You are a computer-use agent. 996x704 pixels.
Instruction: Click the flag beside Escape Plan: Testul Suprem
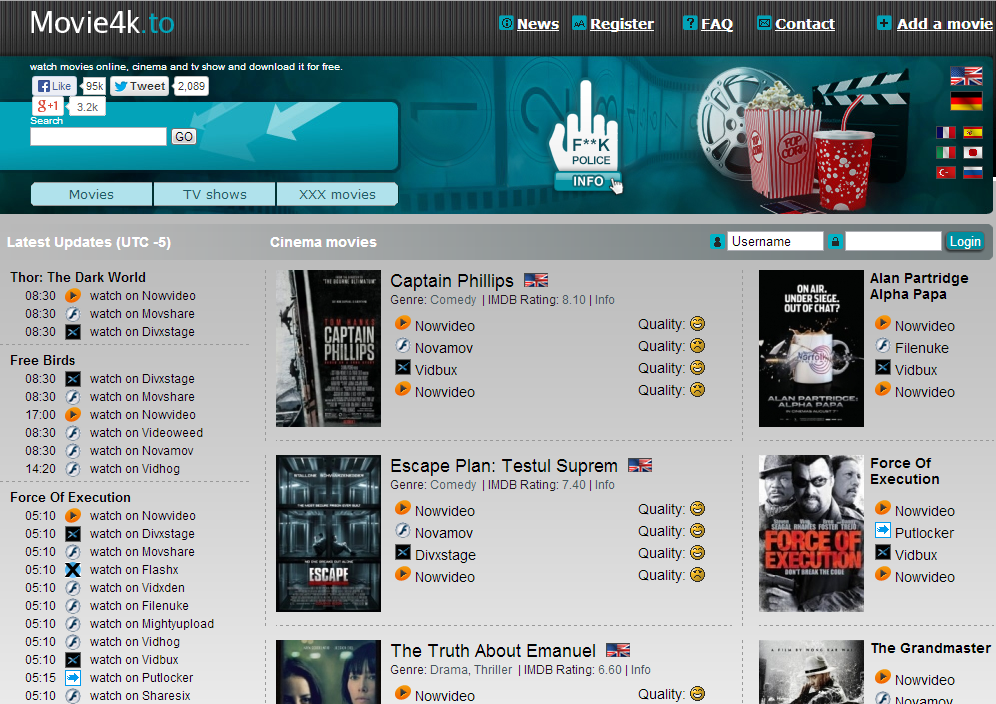click(x=640, y=465)
